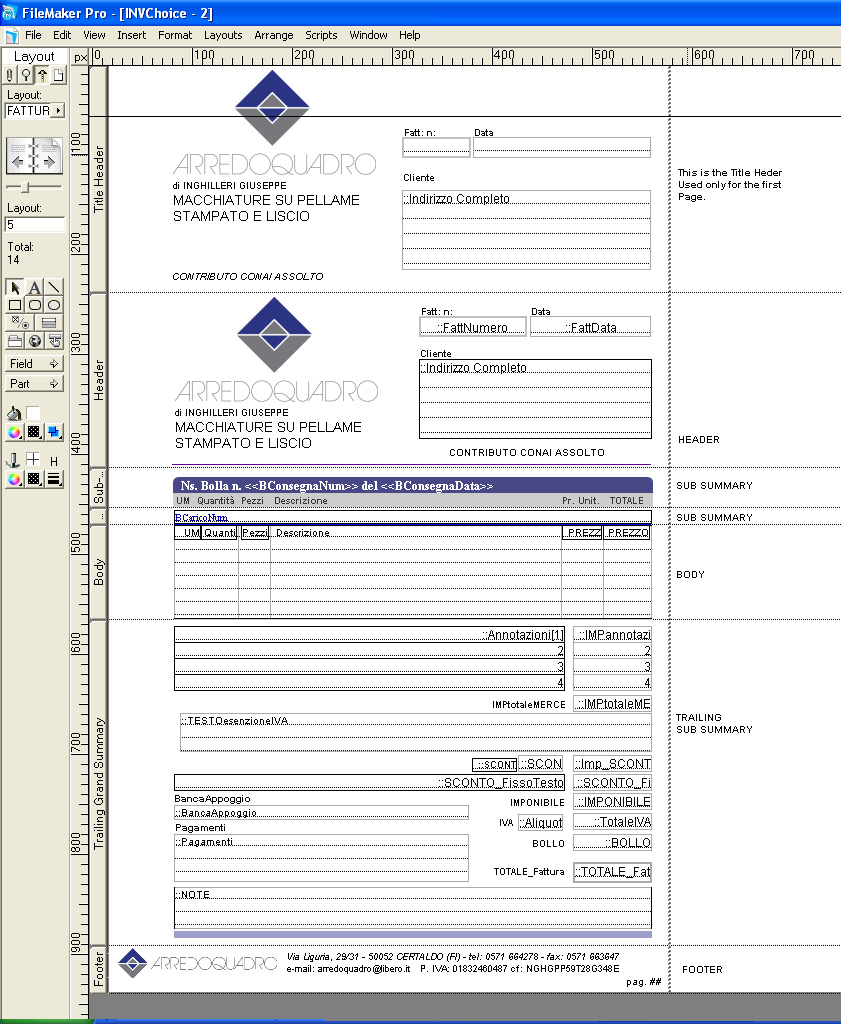Select the Text tool
Screen dimensions: 841x1026
pos(35,287)
